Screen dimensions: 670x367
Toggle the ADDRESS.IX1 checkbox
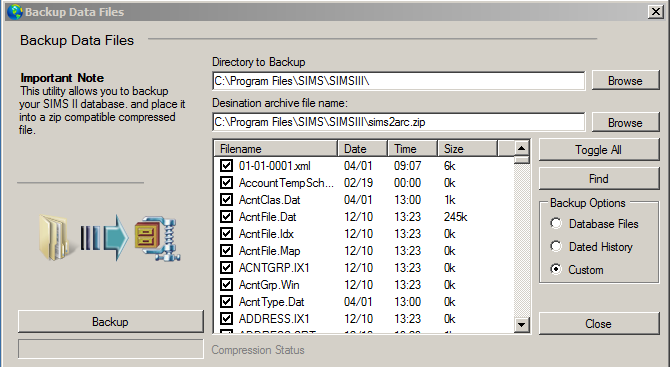coord(226,319)
